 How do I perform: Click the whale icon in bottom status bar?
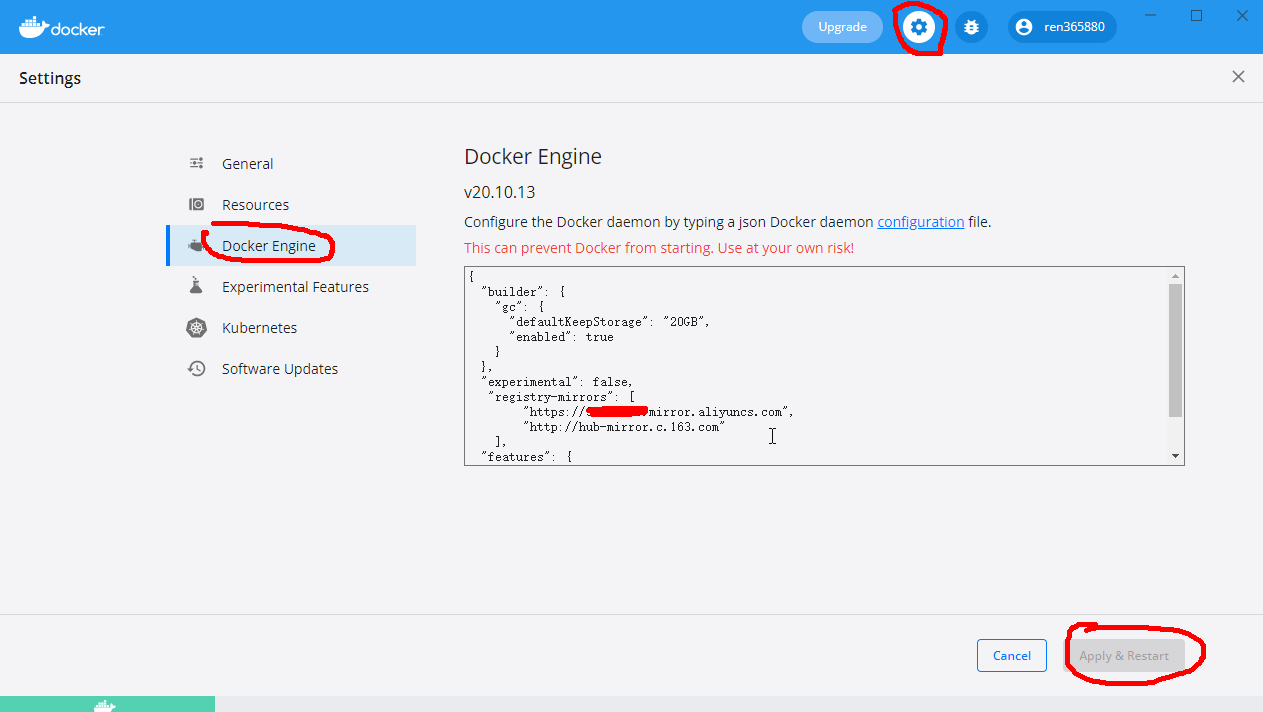tap(105, 705)
